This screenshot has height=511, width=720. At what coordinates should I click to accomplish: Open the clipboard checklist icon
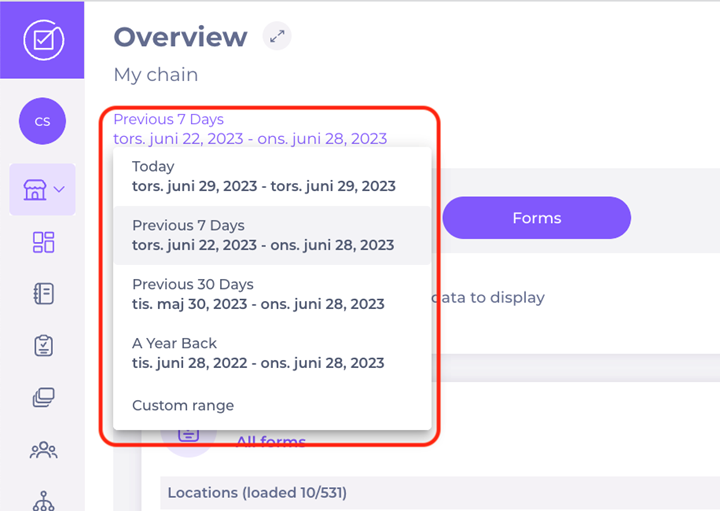[x=43, y=346]
